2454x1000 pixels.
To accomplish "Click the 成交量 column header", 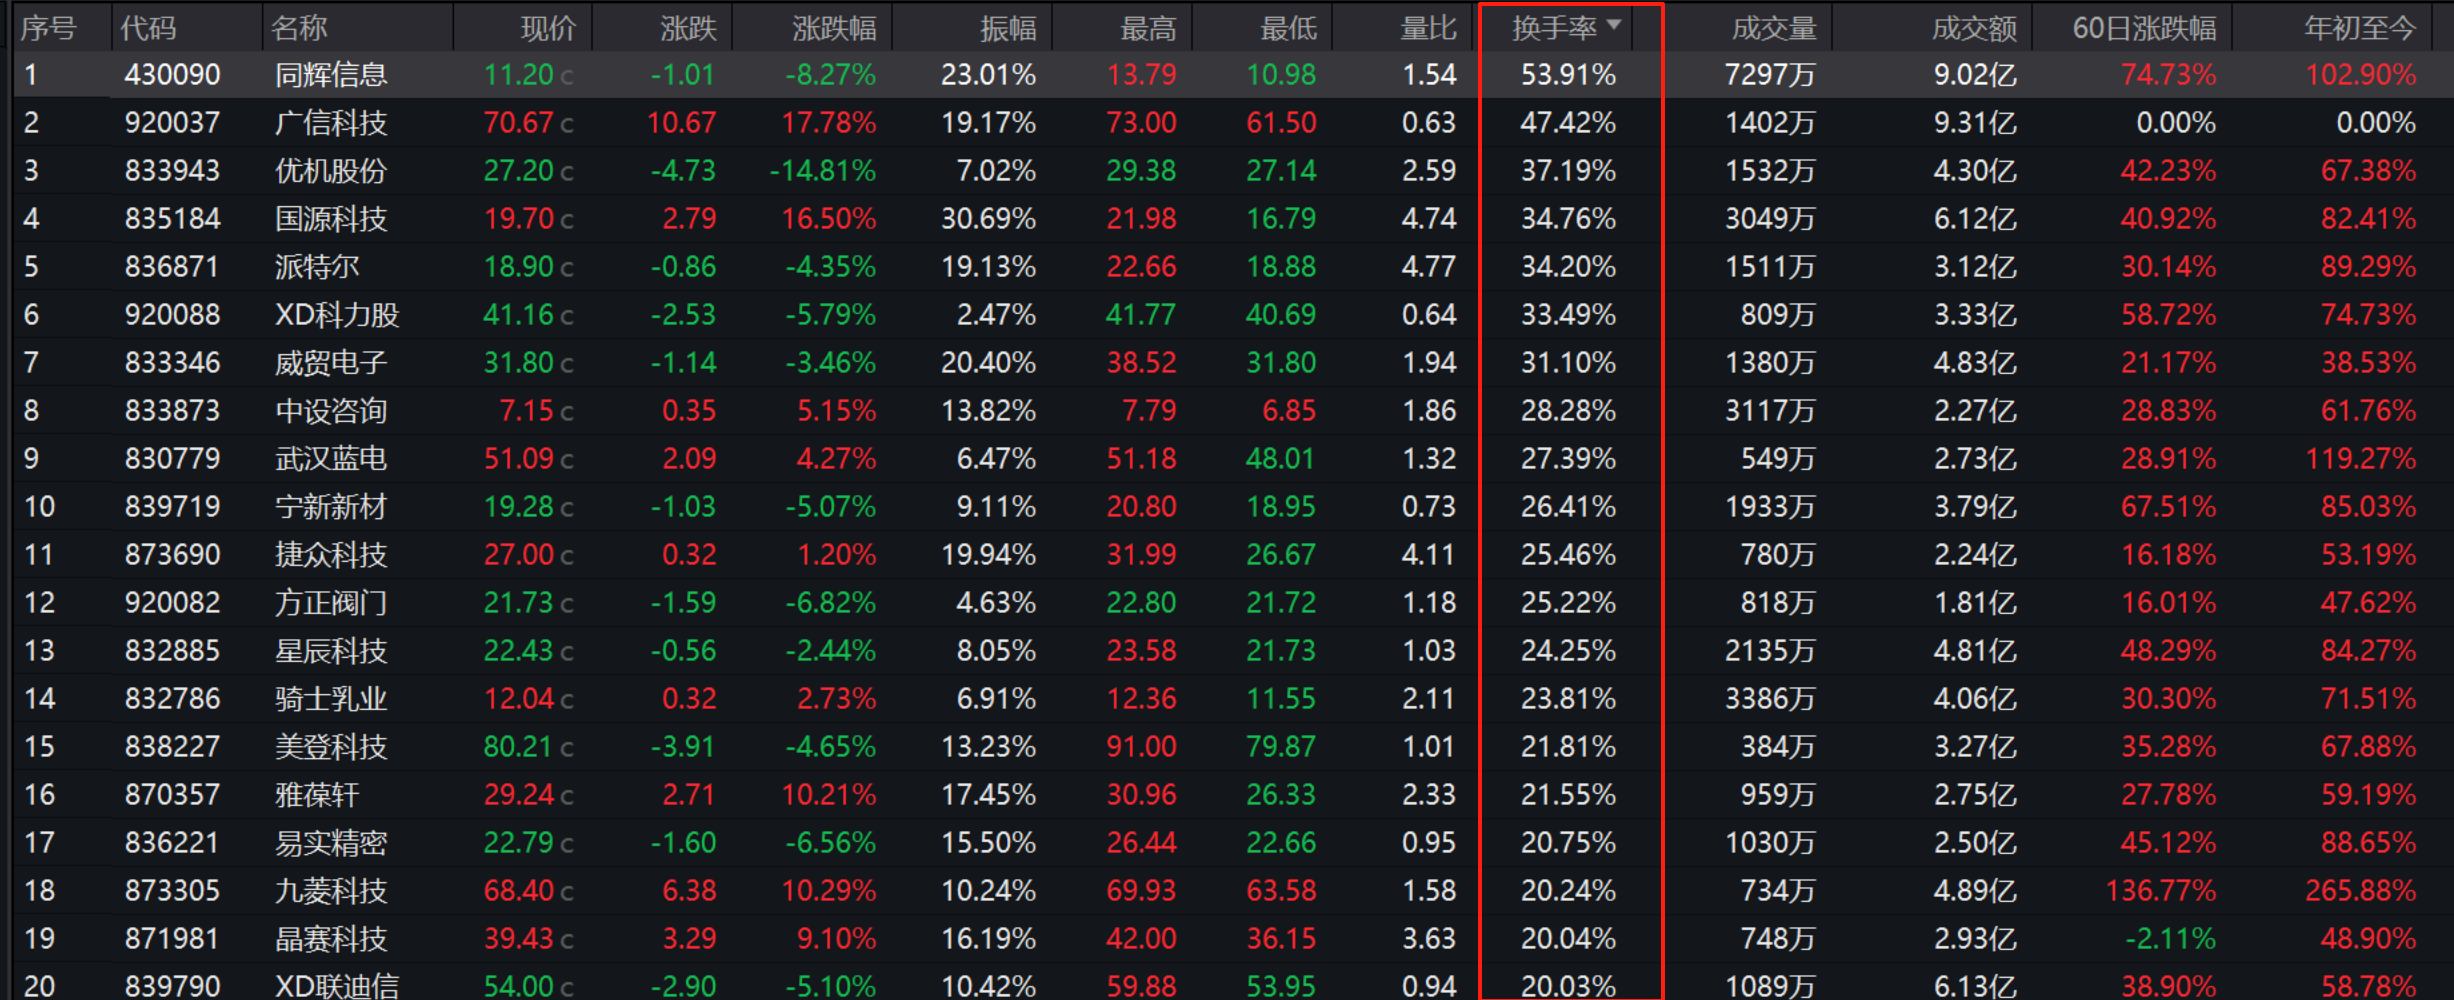I will (x=1774, y=28).
